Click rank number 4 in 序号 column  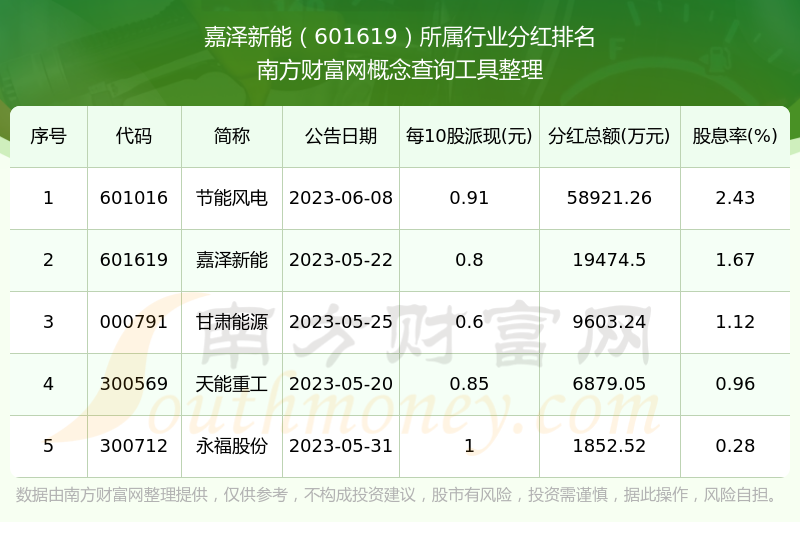(48, 384)
